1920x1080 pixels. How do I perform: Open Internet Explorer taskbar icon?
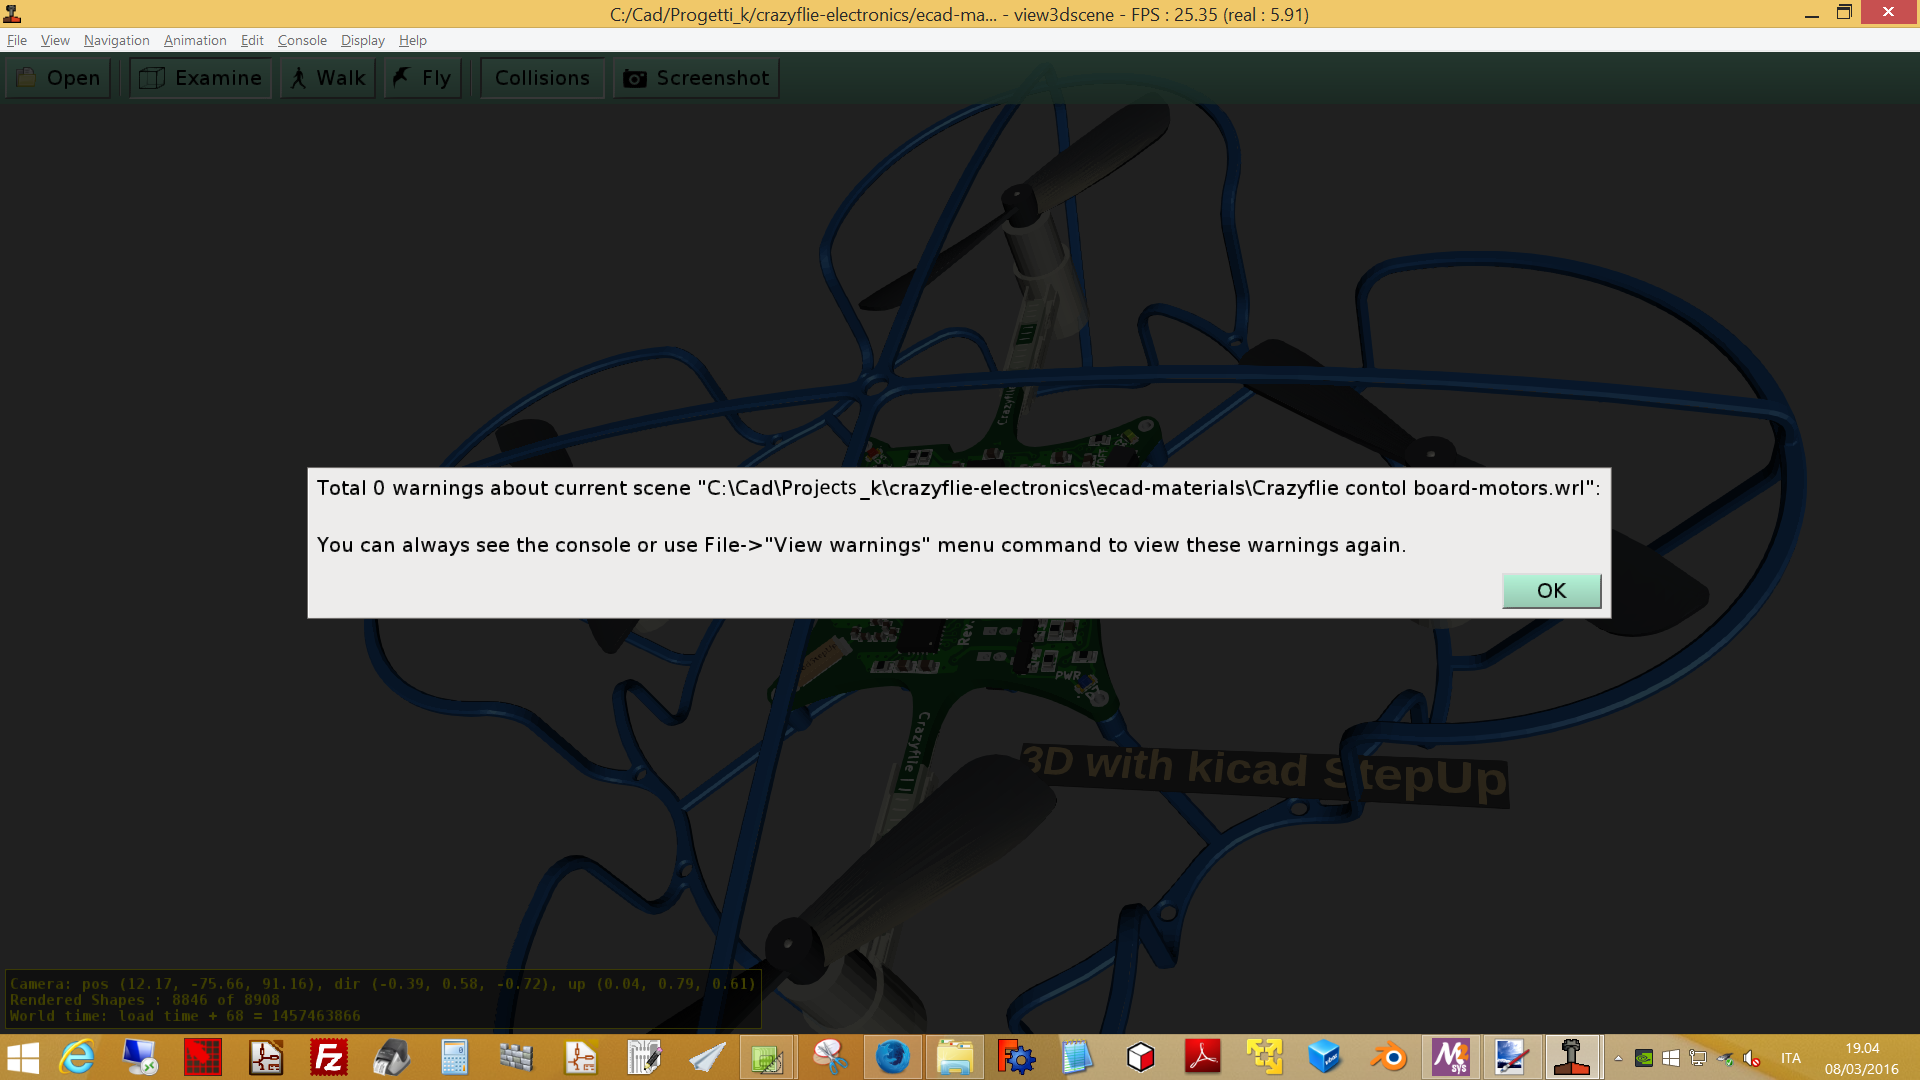[x=78, y=1057]
